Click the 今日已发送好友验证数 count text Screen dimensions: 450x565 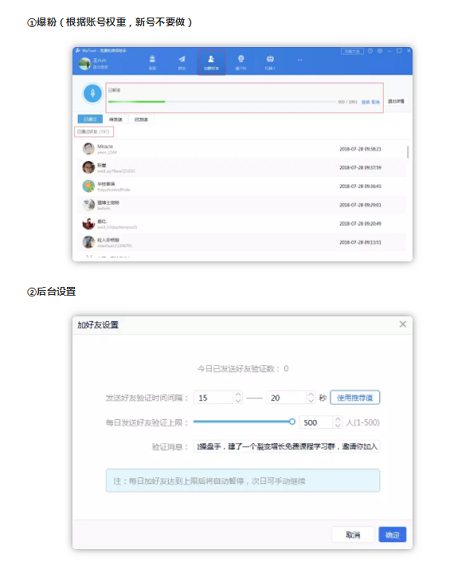(243, 369)
